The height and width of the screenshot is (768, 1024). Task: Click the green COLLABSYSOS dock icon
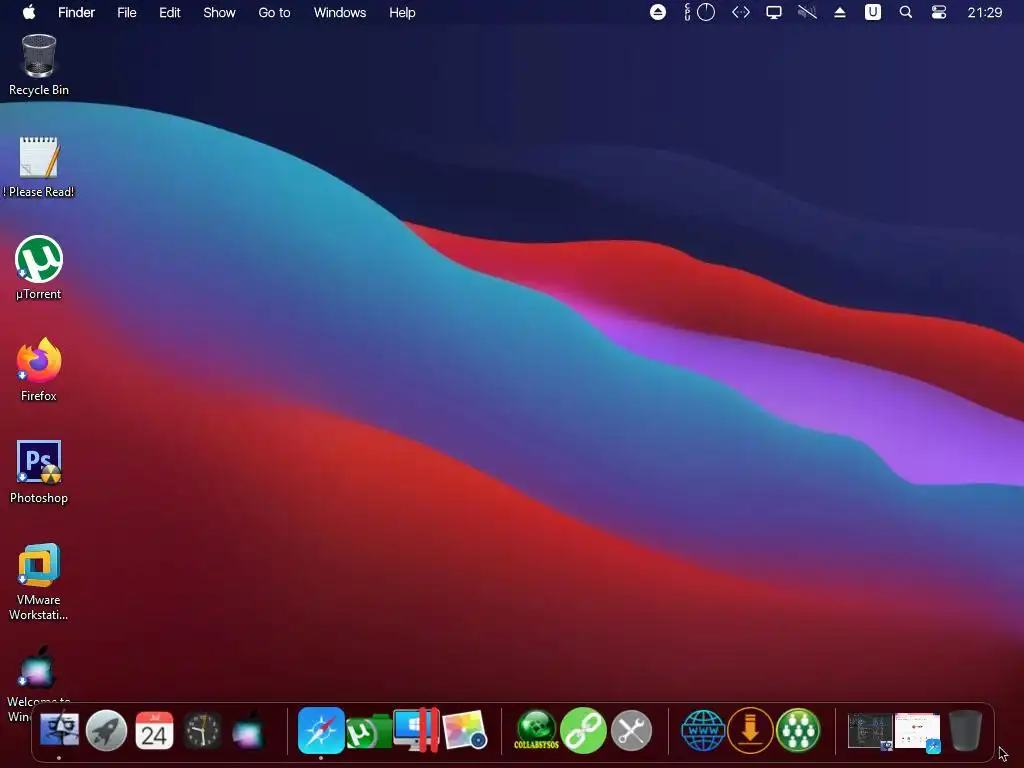point(536,730)
